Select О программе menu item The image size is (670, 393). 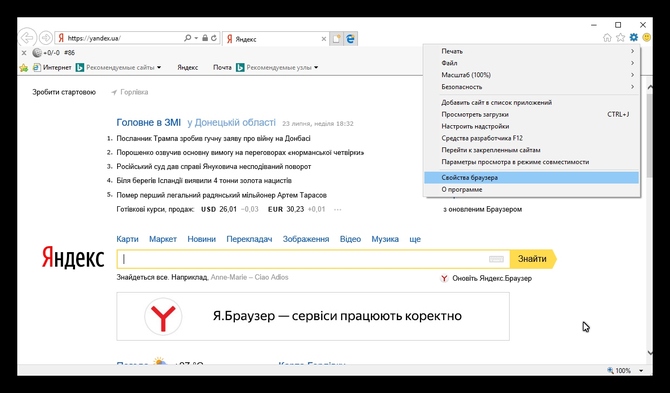532,190
